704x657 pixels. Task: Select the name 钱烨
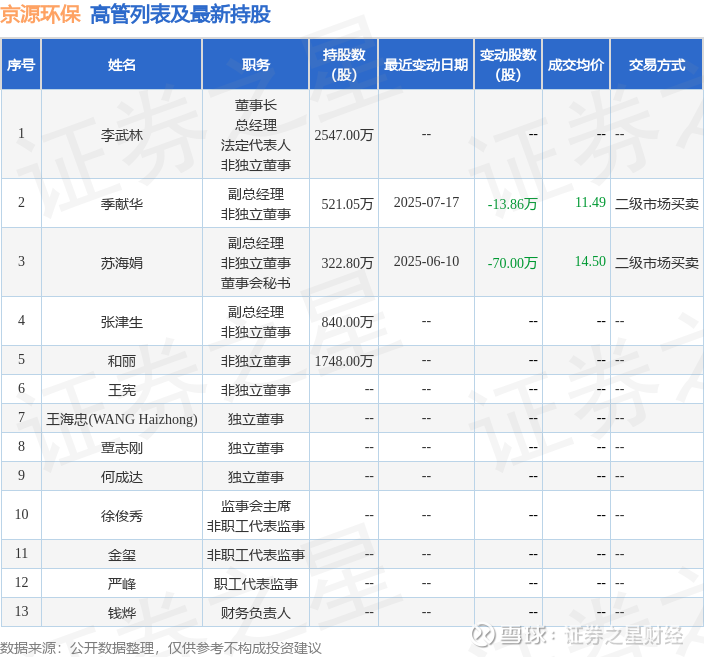pyautogui.click(x=122, y=613)
